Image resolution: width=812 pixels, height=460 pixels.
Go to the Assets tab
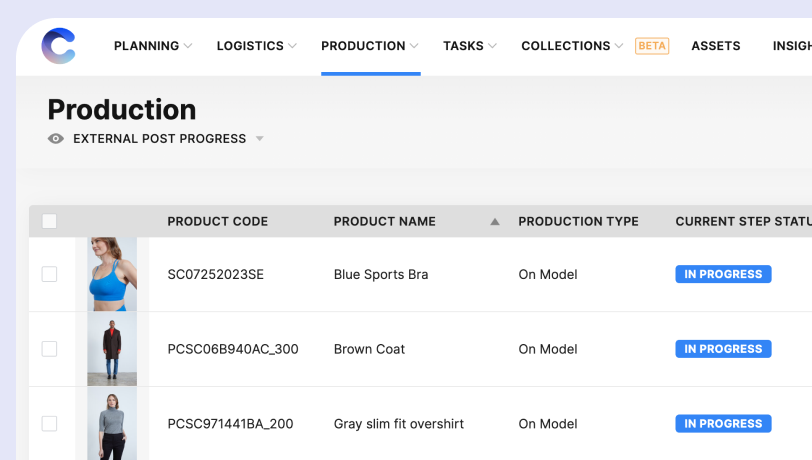coord(715,46)
